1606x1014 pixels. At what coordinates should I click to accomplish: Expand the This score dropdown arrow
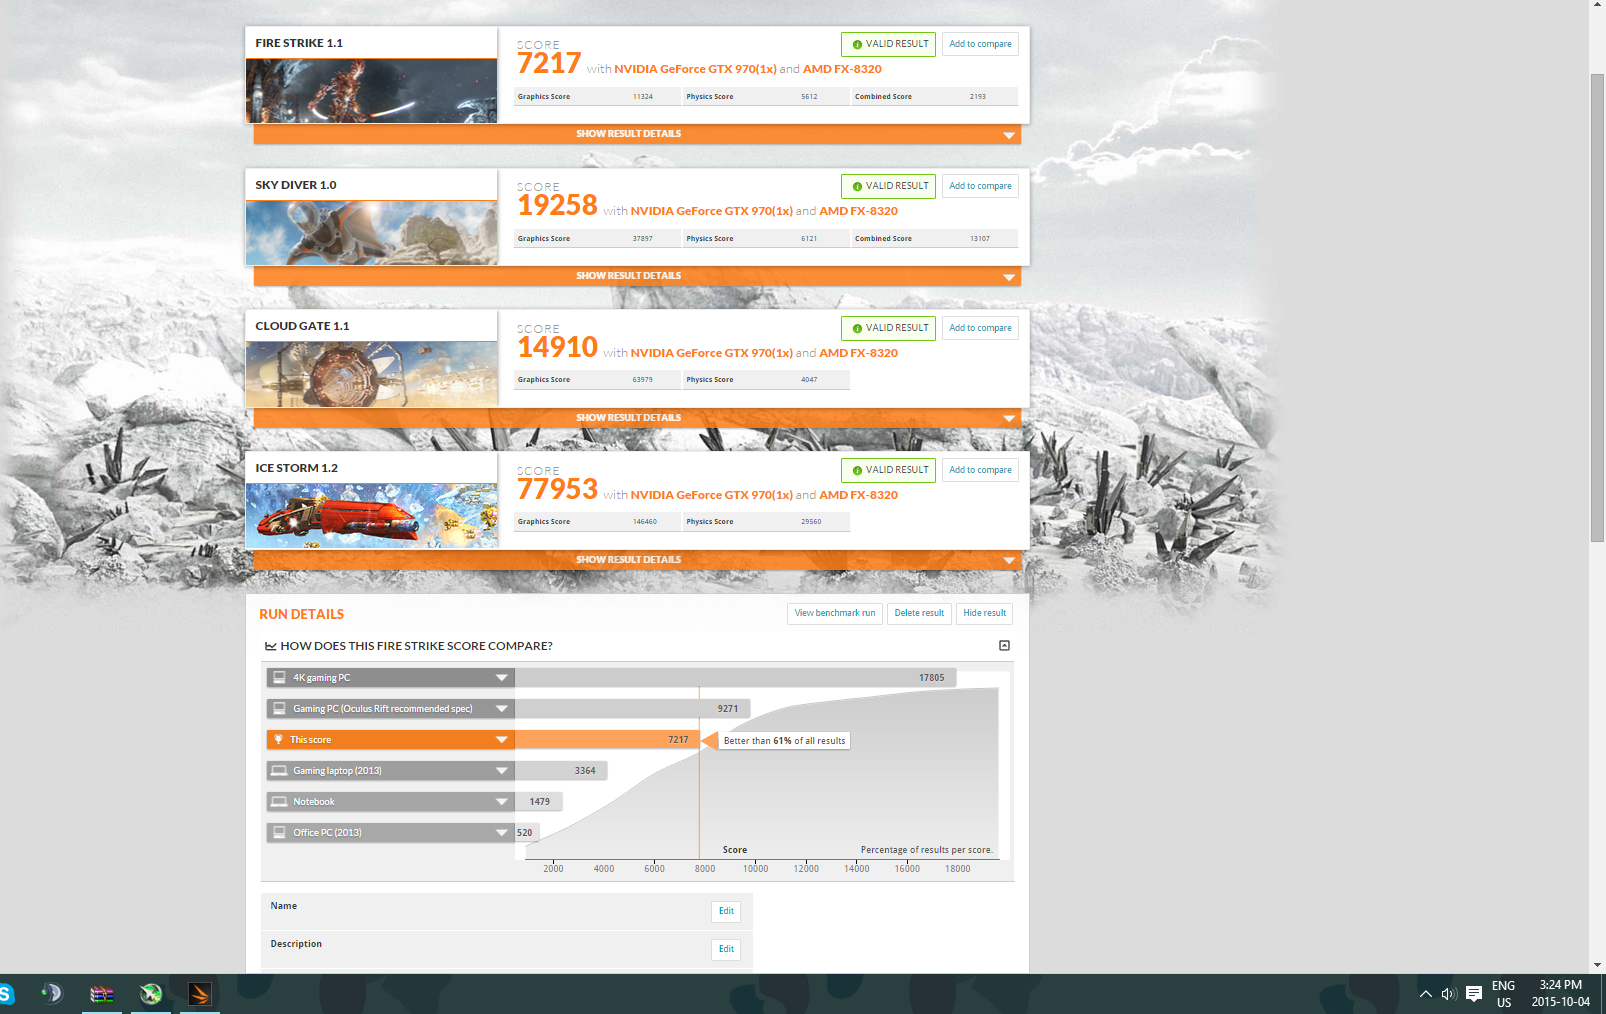[x=502, y=739]
